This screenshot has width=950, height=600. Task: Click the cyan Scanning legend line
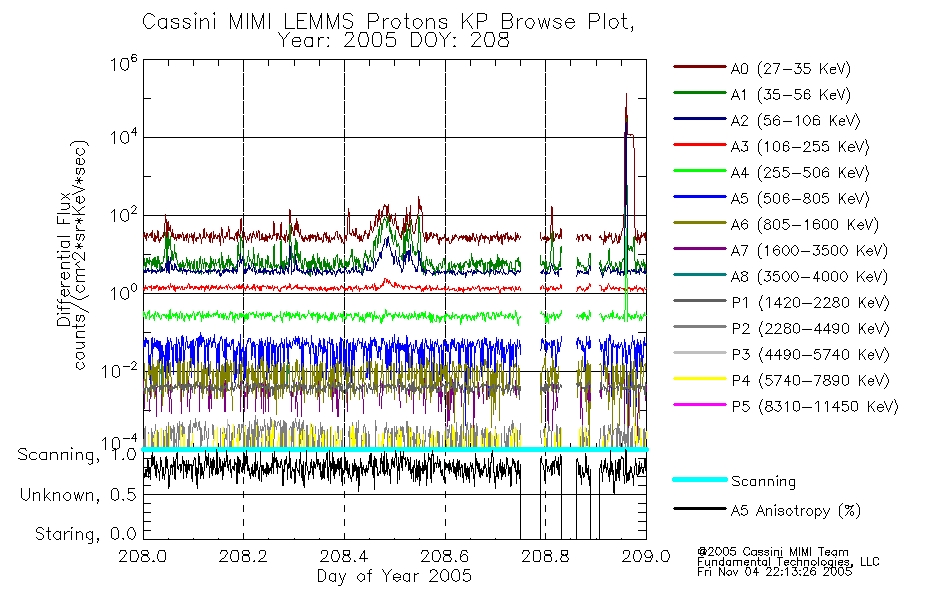(700, 479)
